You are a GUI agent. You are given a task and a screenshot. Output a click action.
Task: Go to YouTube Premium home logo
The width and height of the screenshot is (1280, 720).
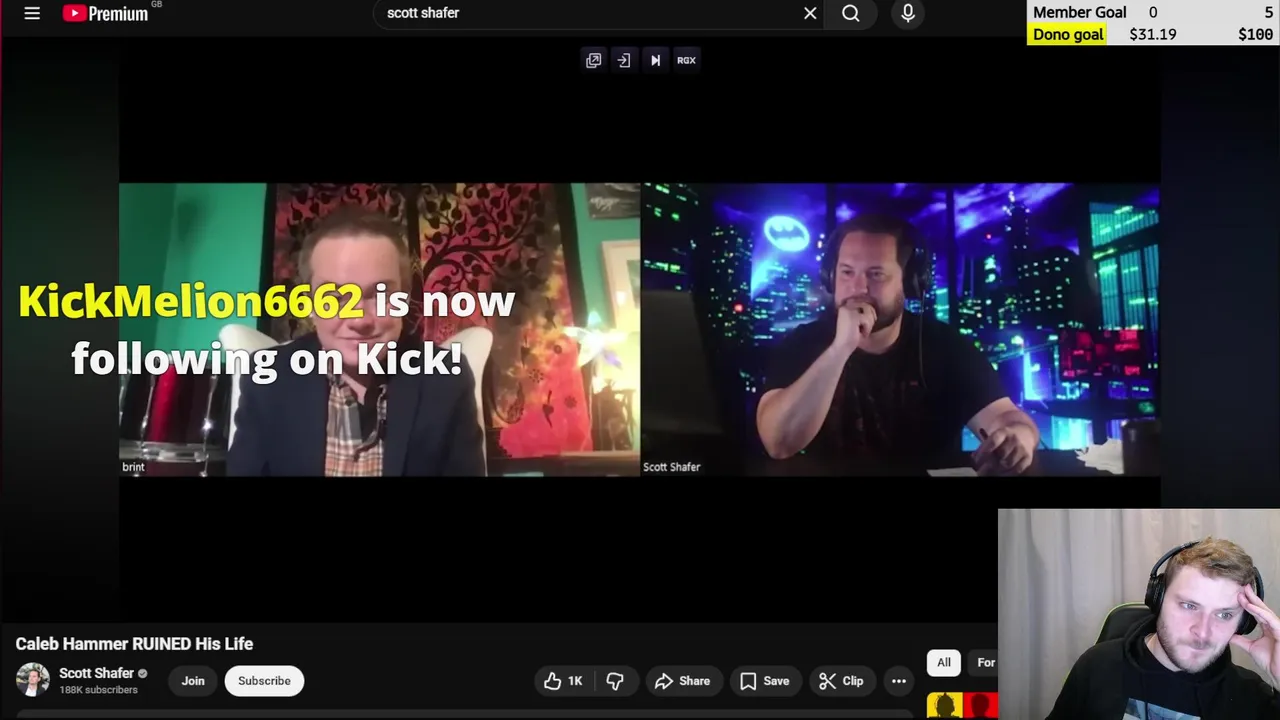point(106,13)
